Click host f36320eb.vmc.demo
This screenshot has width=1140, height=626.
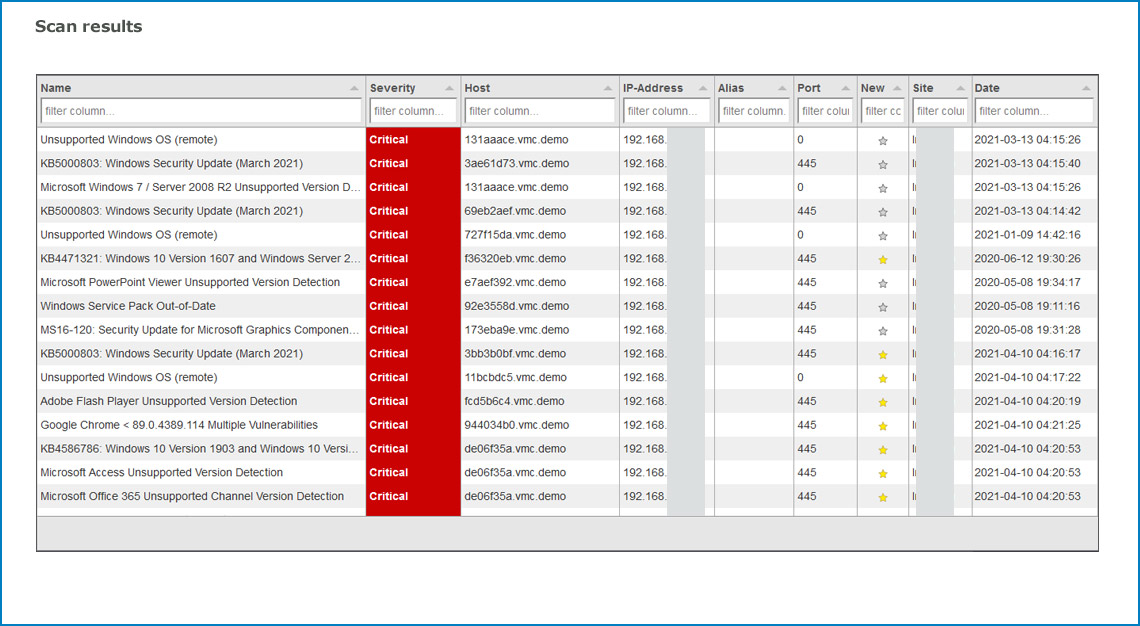click(x=515, y=259)
